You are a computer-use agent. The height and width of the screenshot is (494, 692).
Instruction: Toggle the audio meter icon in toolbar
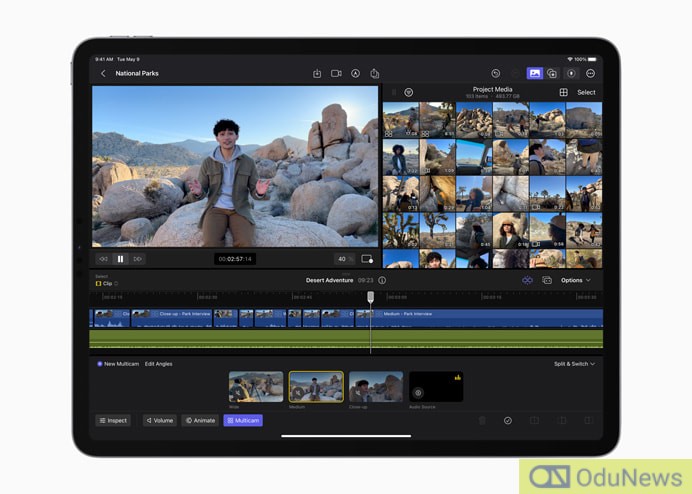tap(571, 74)
